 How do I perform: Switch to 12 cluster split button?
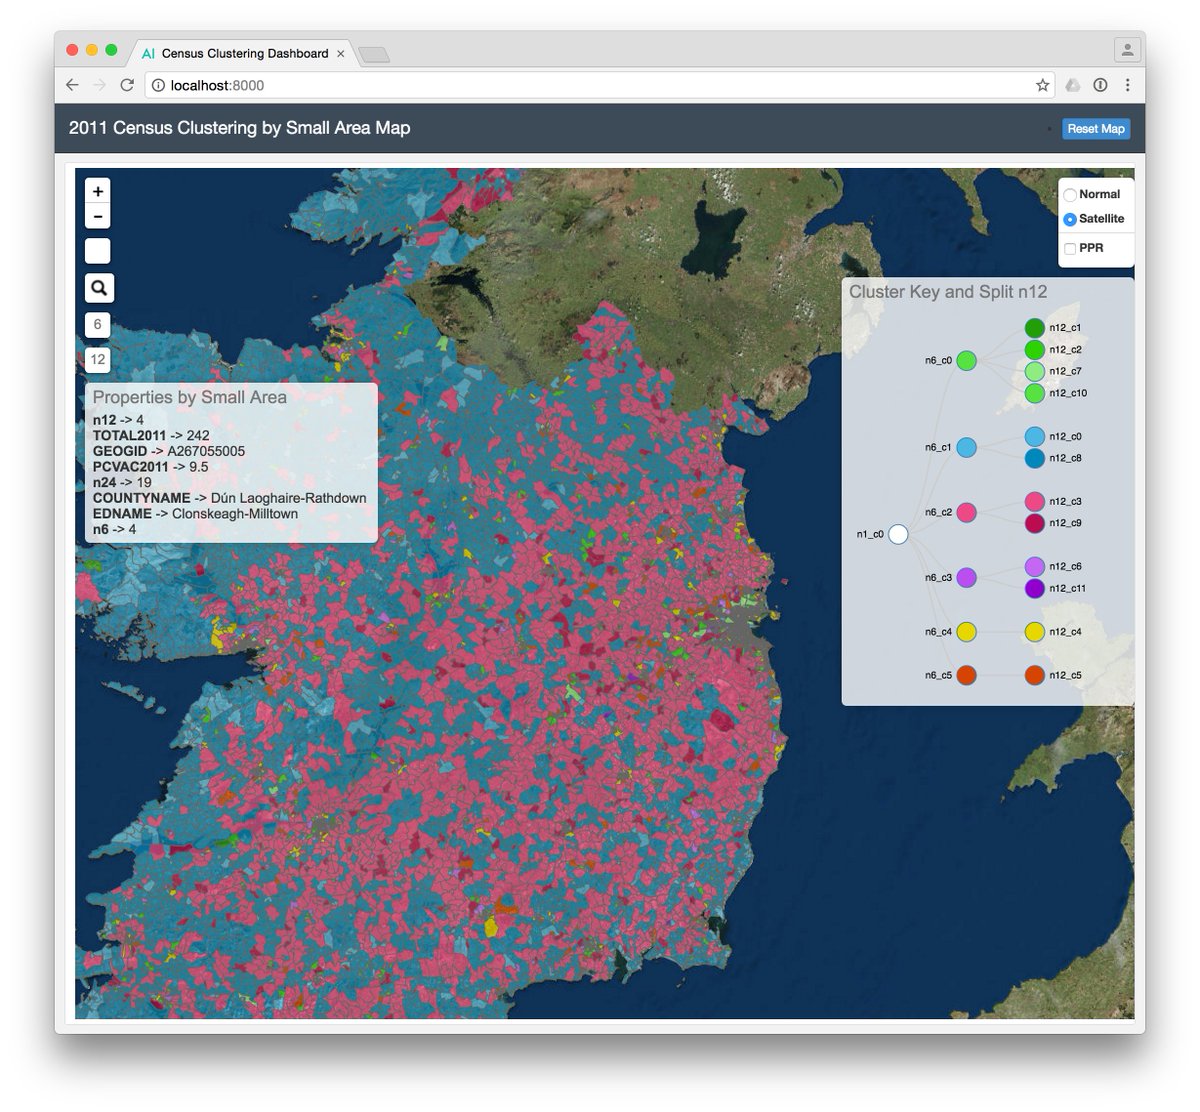tap(97, 360)
